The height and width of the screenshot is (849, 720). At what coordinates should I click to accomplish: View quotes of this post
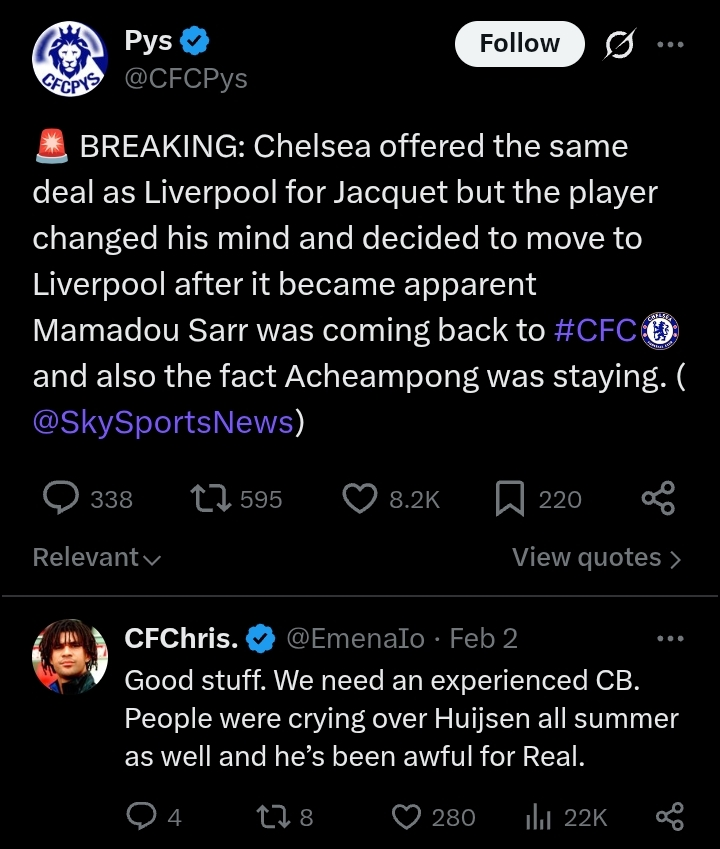click(597, 557)
